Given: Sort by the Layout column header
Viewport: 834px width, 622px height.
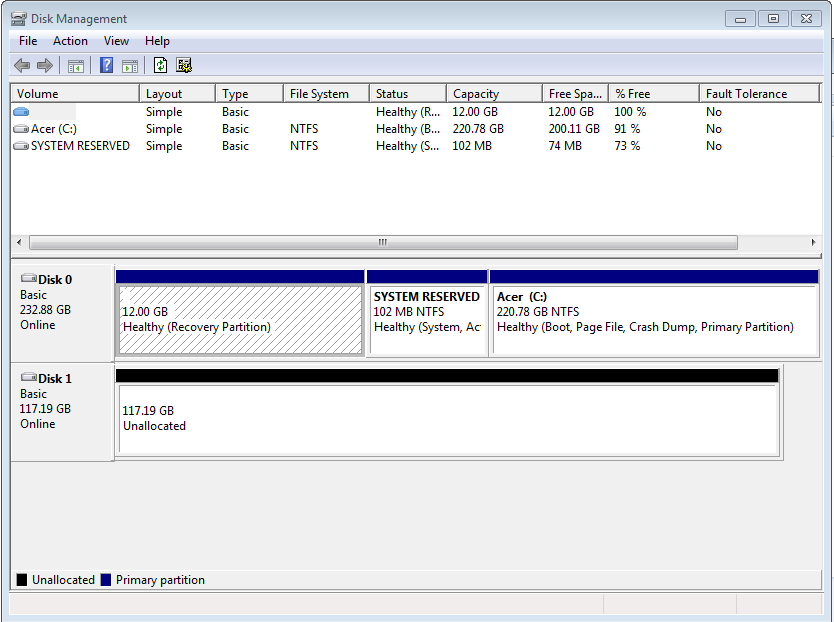Looking at the screenshot, I should point(178,94).
